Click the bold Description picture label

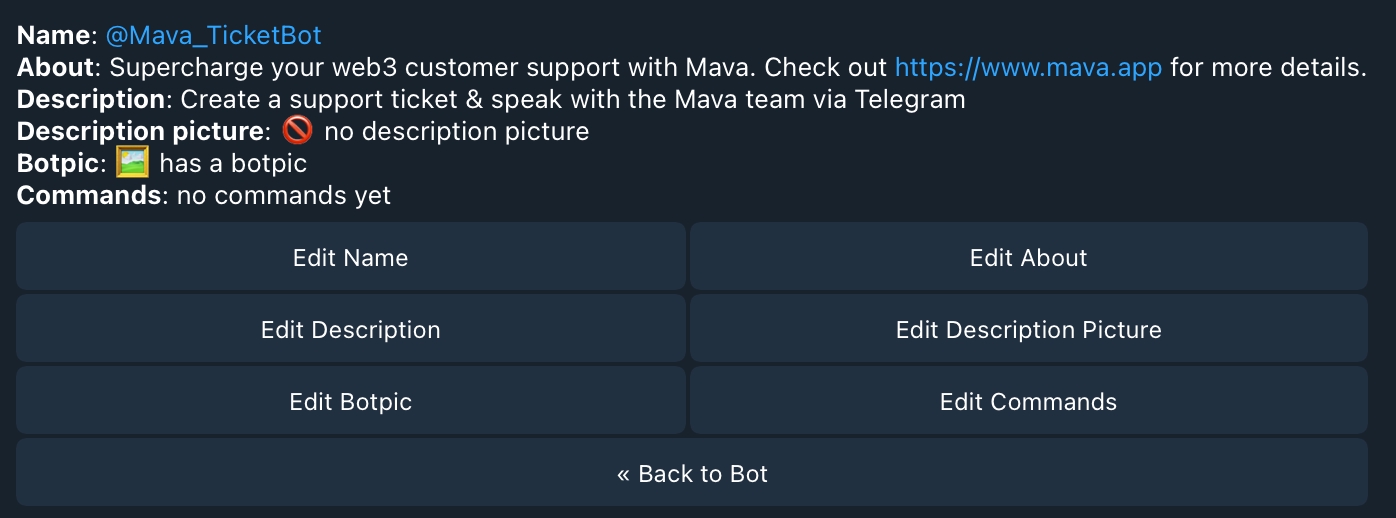pyautogui.click(x=141, y=132)
